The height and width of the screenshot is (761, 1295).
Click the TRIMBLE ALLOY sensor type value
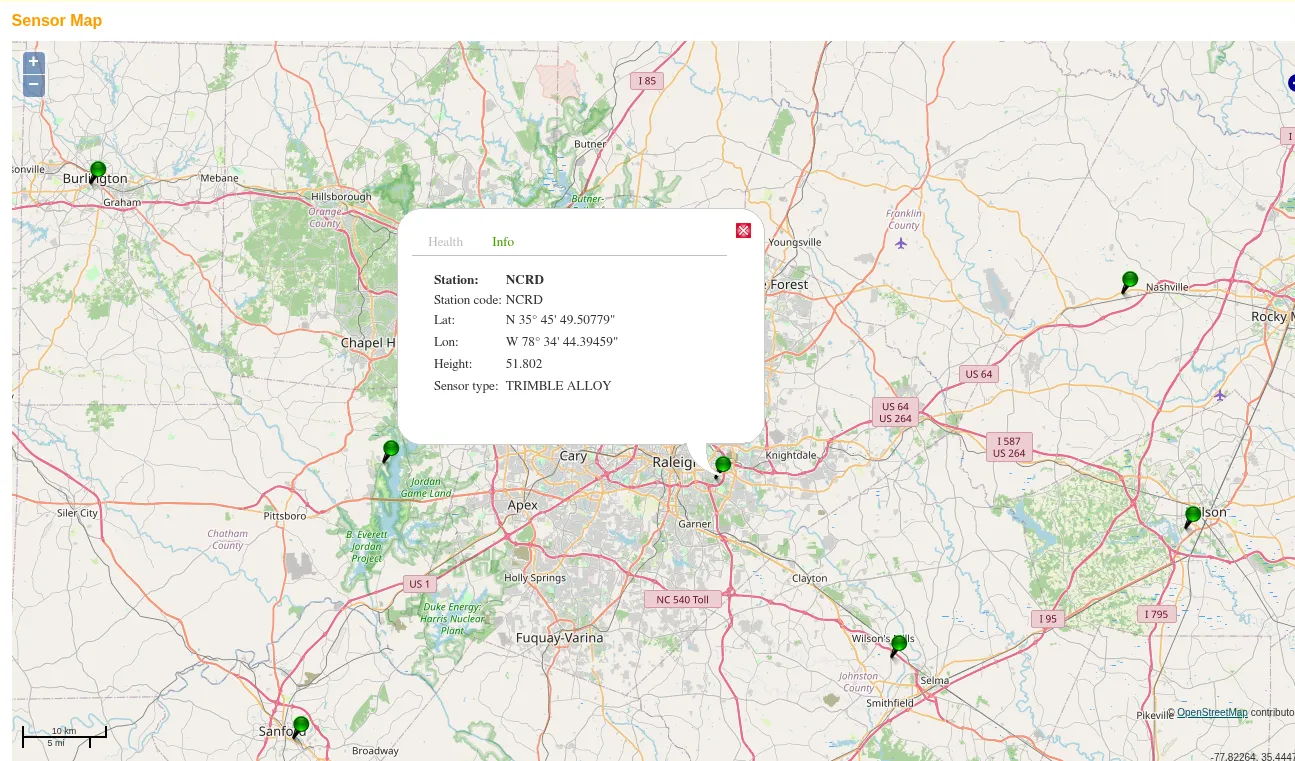coord(558,386)
